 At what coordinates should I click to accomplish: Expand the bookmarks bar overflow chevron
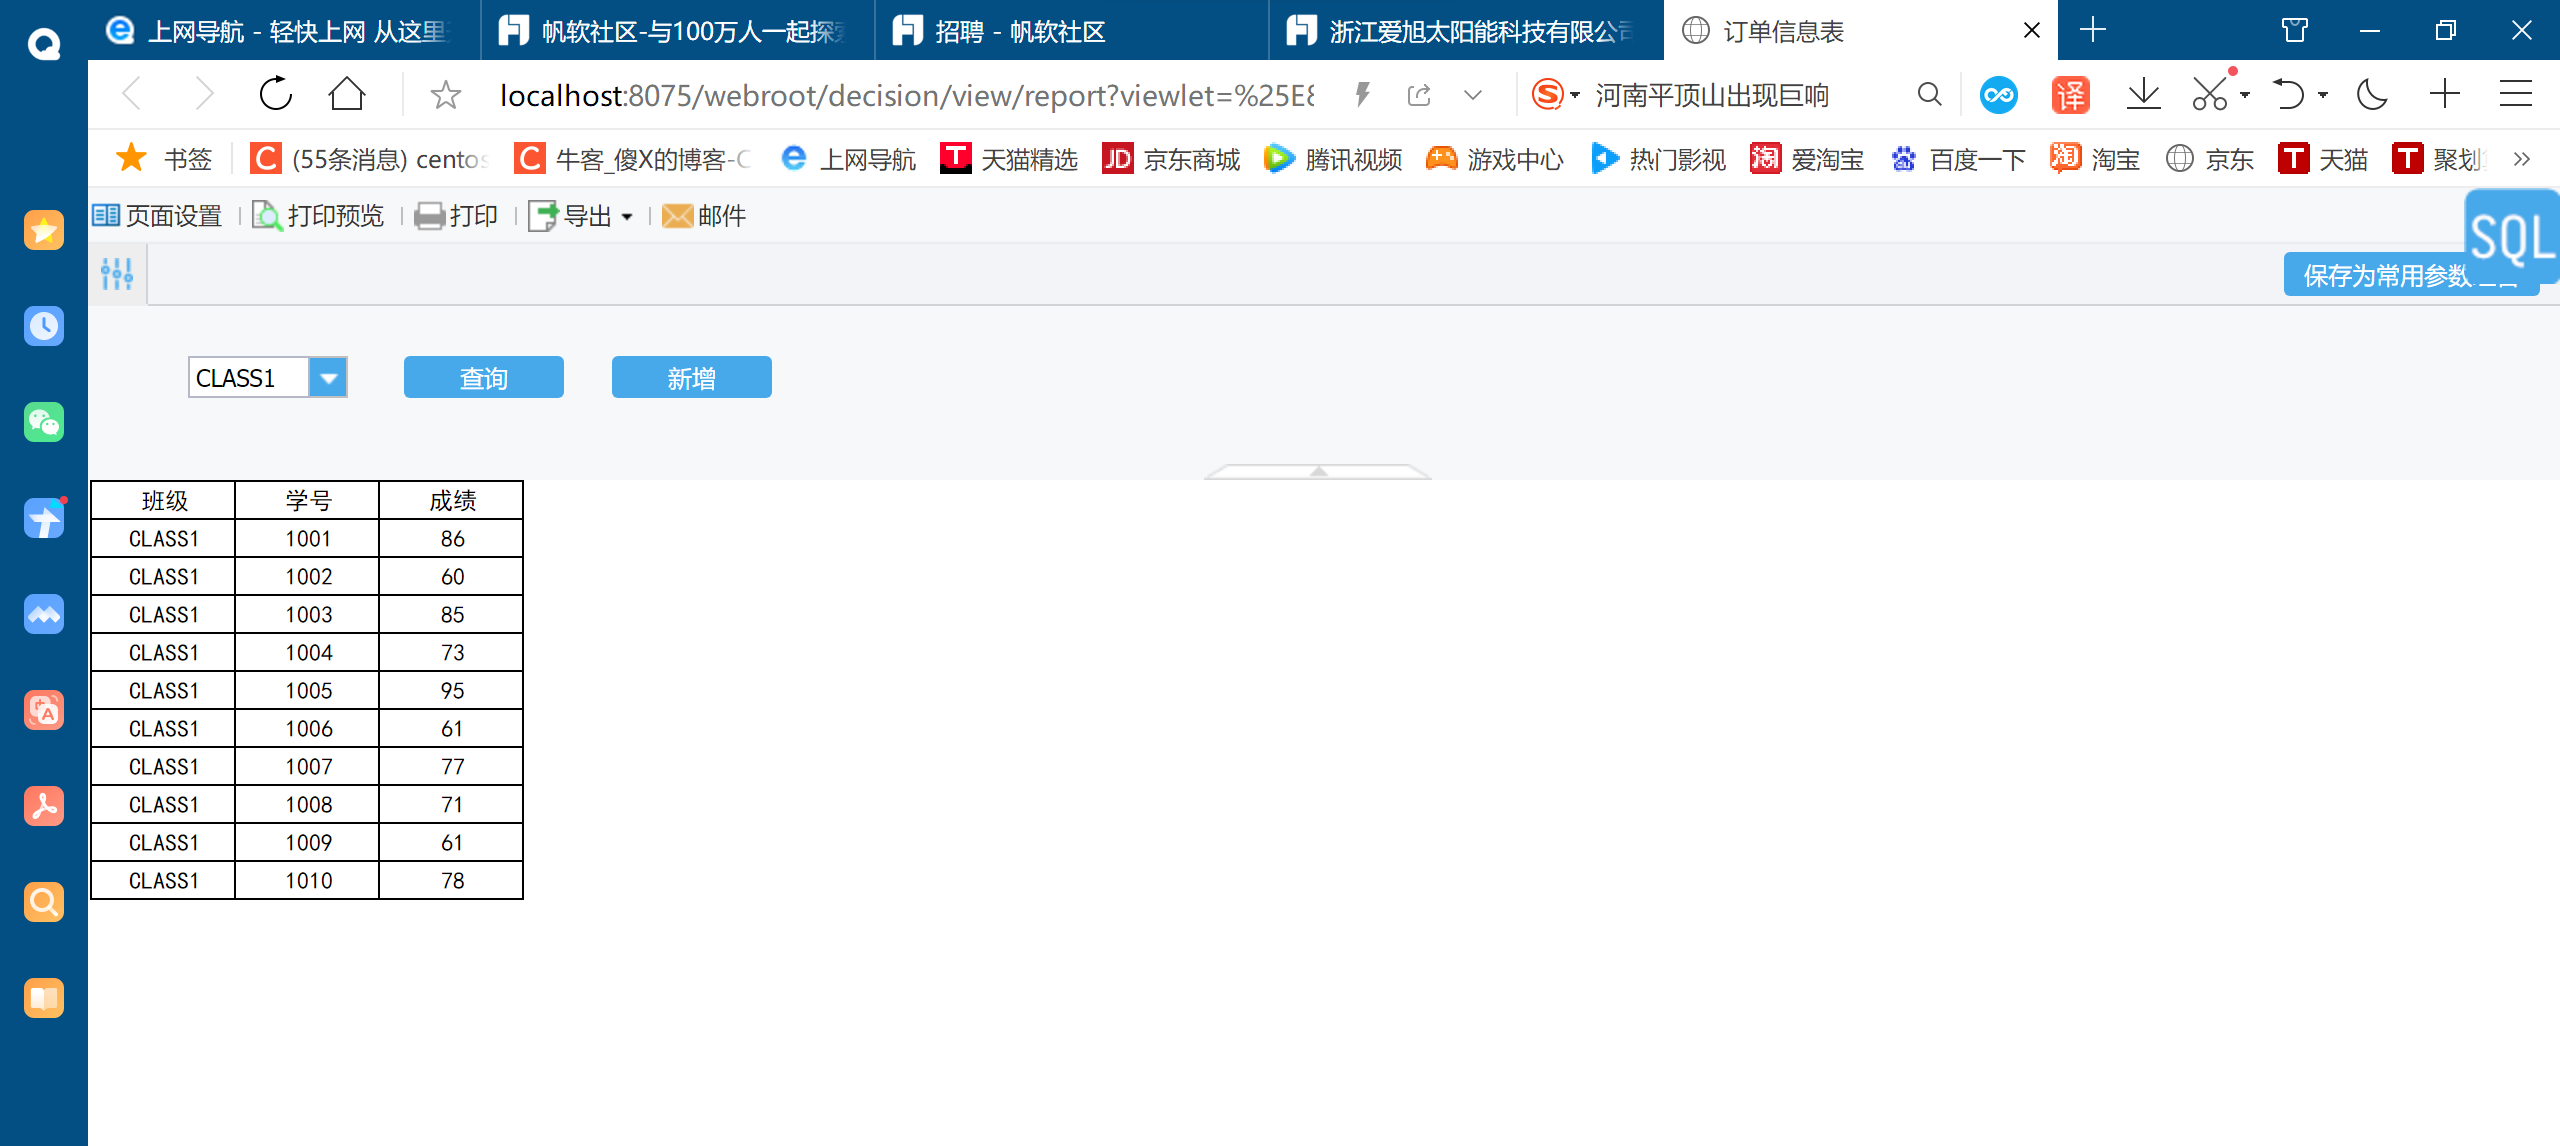[x=2521, y=159]
